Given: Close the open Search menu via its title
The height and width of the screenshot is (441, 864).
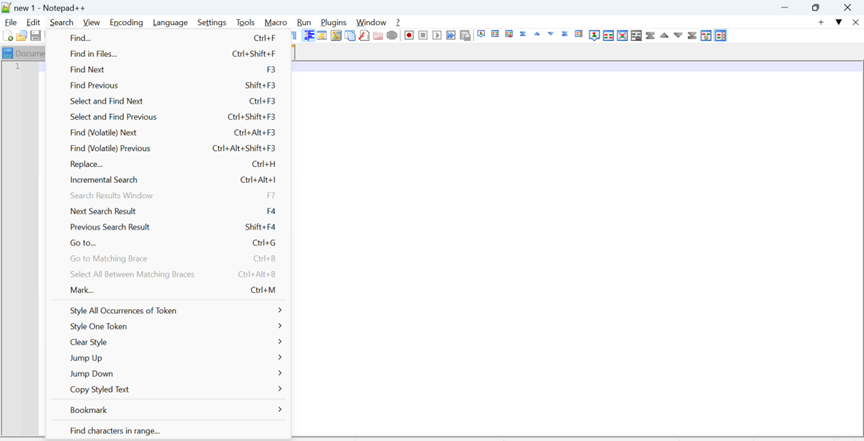Looking at the screenshot, I should point(61,23).
